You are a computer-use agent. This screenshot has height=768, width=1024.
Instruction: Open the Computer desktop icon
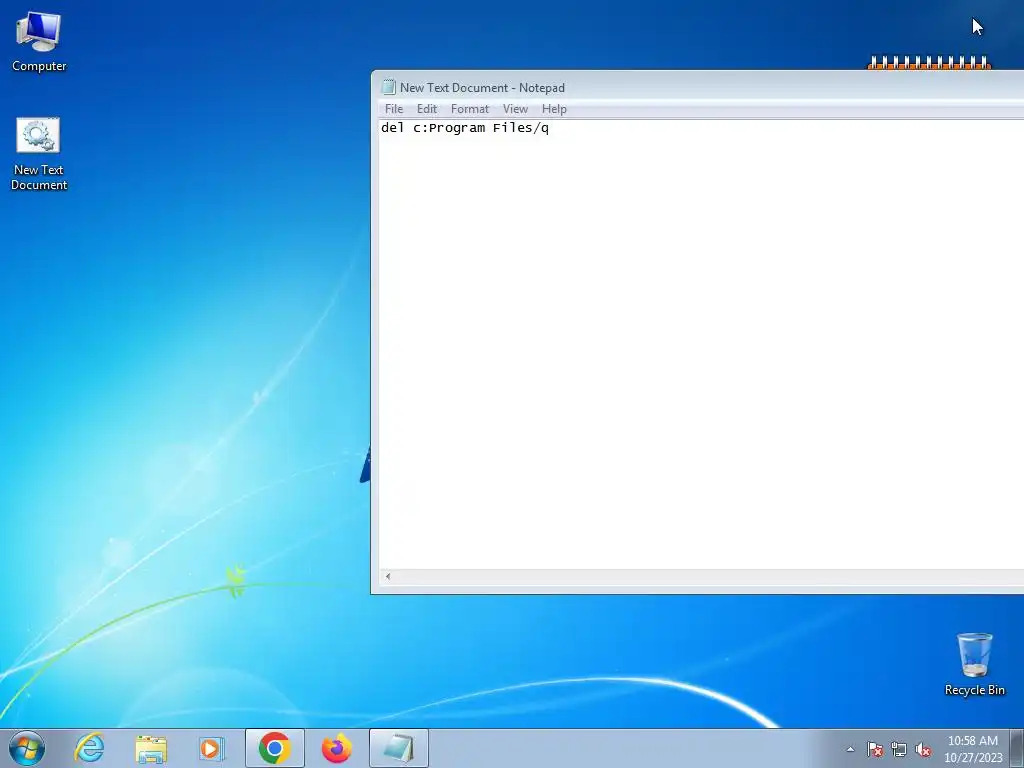coord(39,40)
